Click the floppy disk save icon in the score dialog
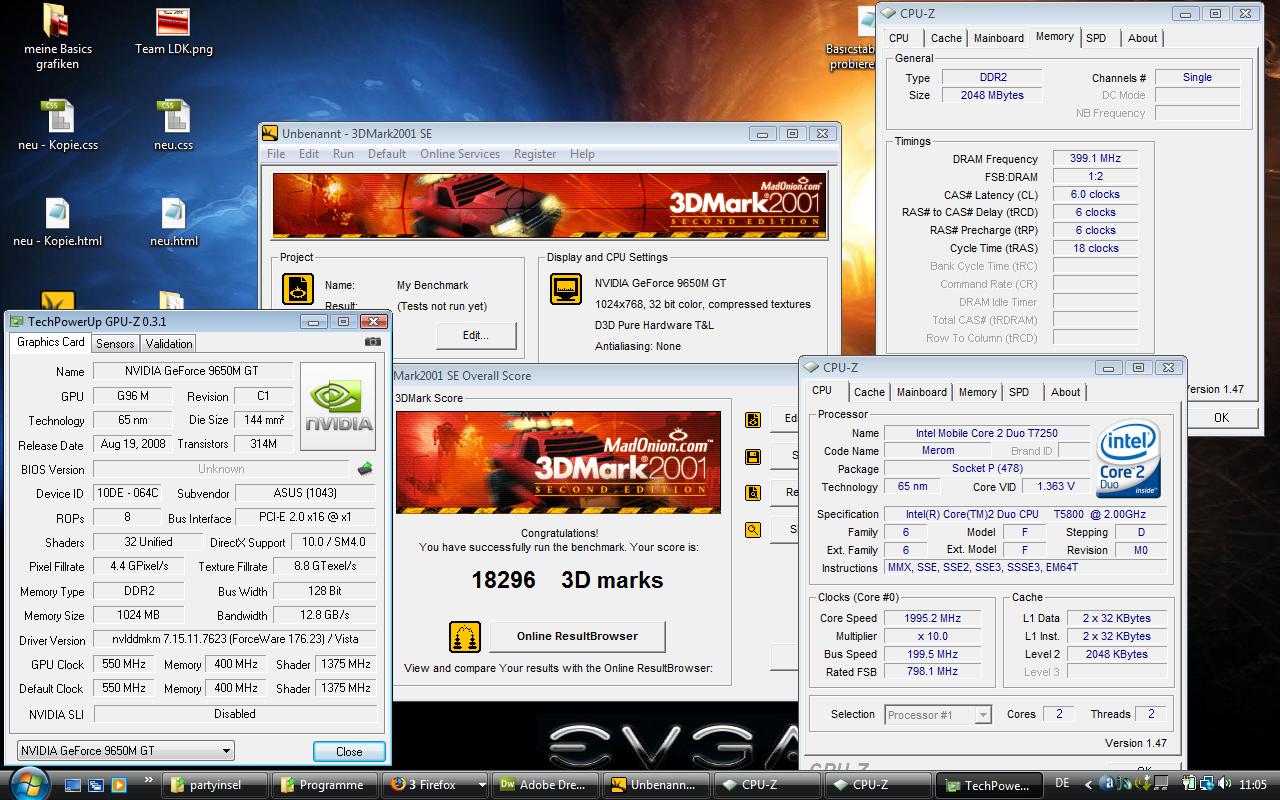This screenshot has width=1280, height=800. [x=753, y=457]
